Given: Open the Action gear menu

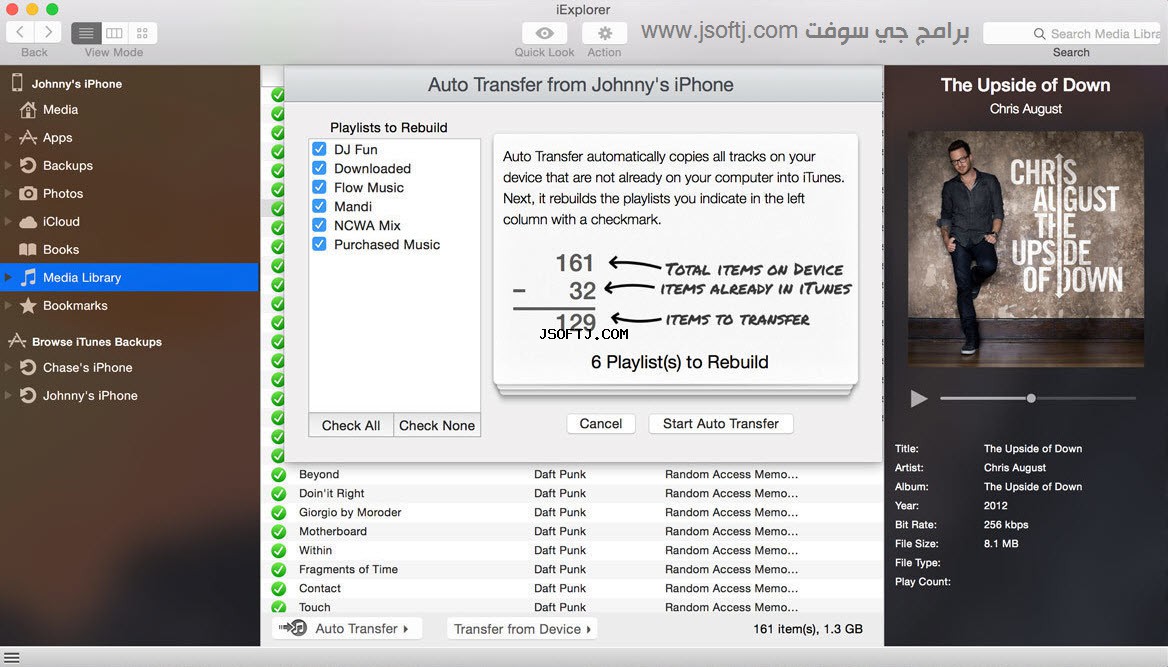Looking at the screenshot, I should click(x=604, y=33).
